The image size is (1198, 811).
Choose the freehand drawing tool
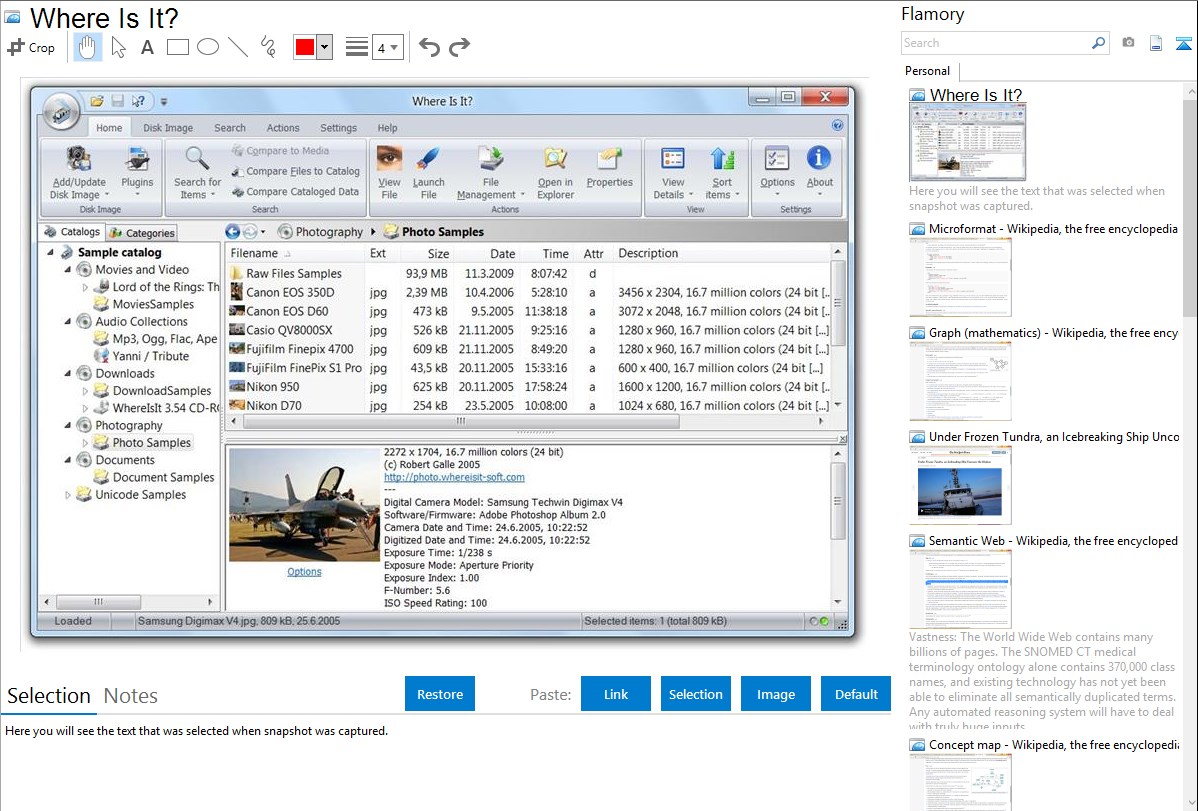pos(268,47)
